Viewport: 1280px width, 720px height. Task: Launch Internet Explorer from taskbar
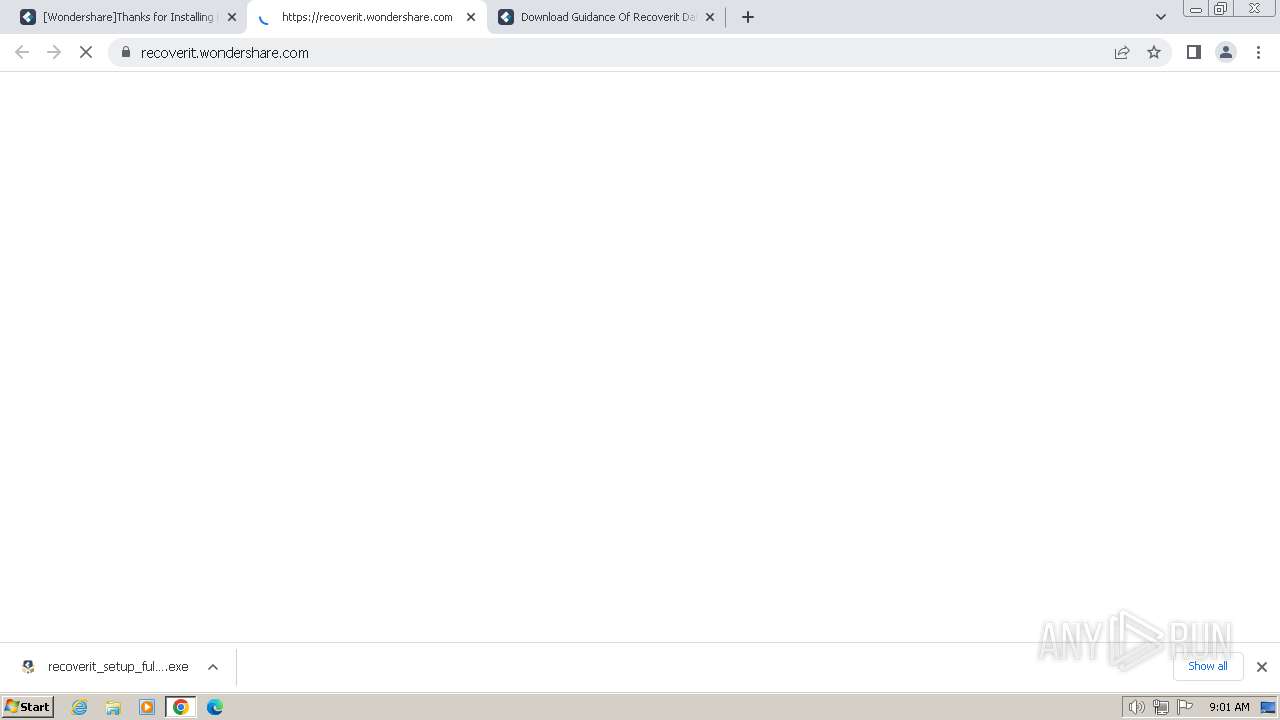click(x=80, y=707)
